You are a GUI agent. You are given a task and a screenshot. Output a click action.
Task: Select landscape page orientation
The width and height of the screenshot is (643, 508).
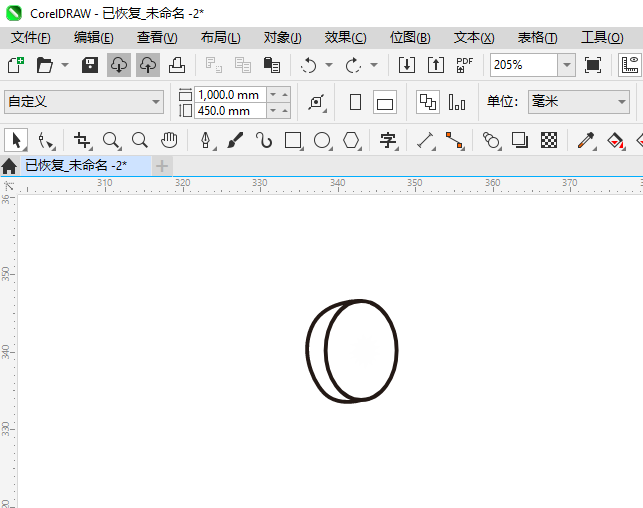[x=385, y=102]
